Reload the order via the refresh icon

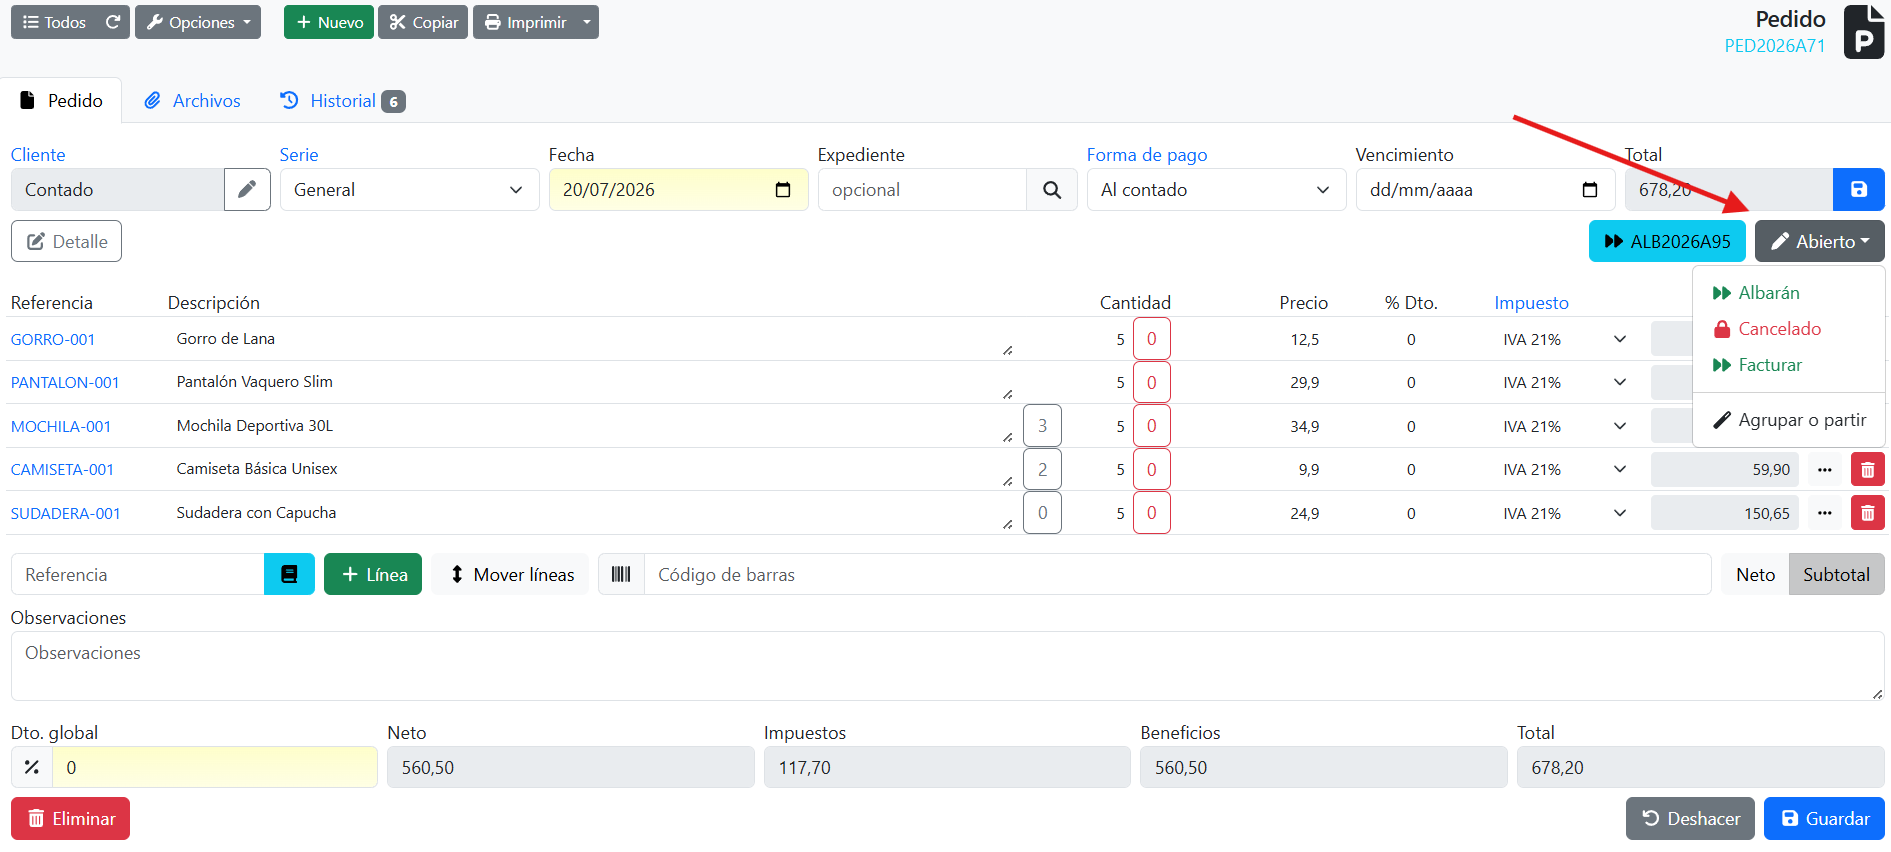coord(113,22)
